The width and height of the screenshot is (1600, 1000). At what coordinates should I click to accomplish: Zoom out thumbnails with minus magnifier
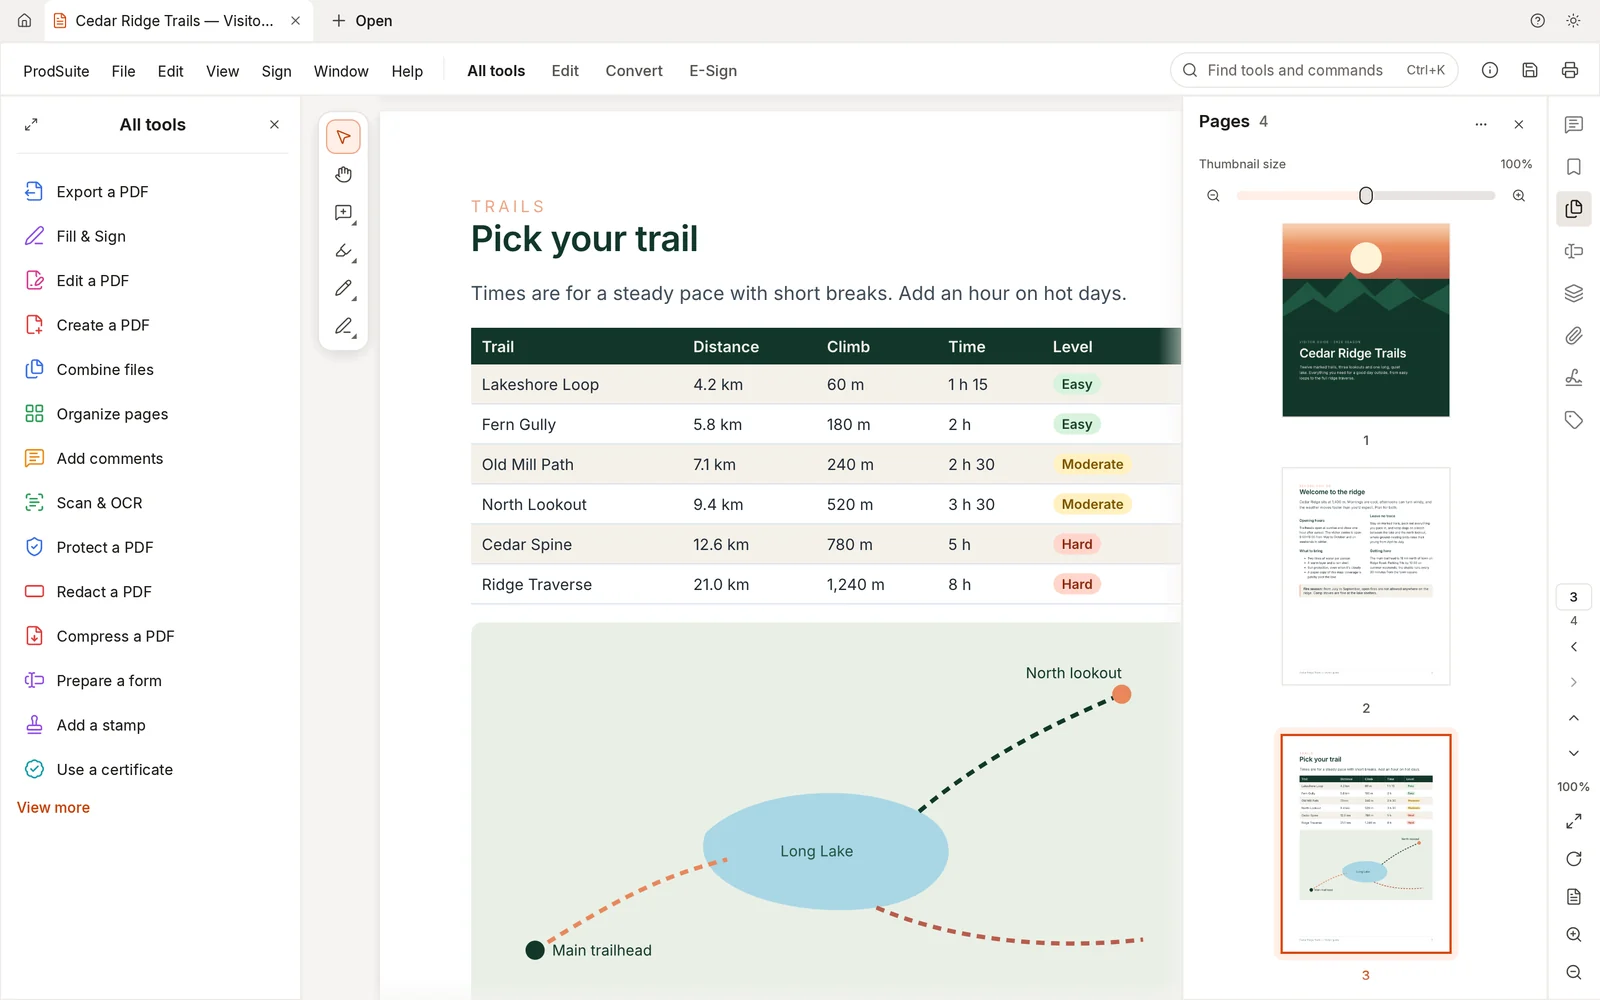1213,196
